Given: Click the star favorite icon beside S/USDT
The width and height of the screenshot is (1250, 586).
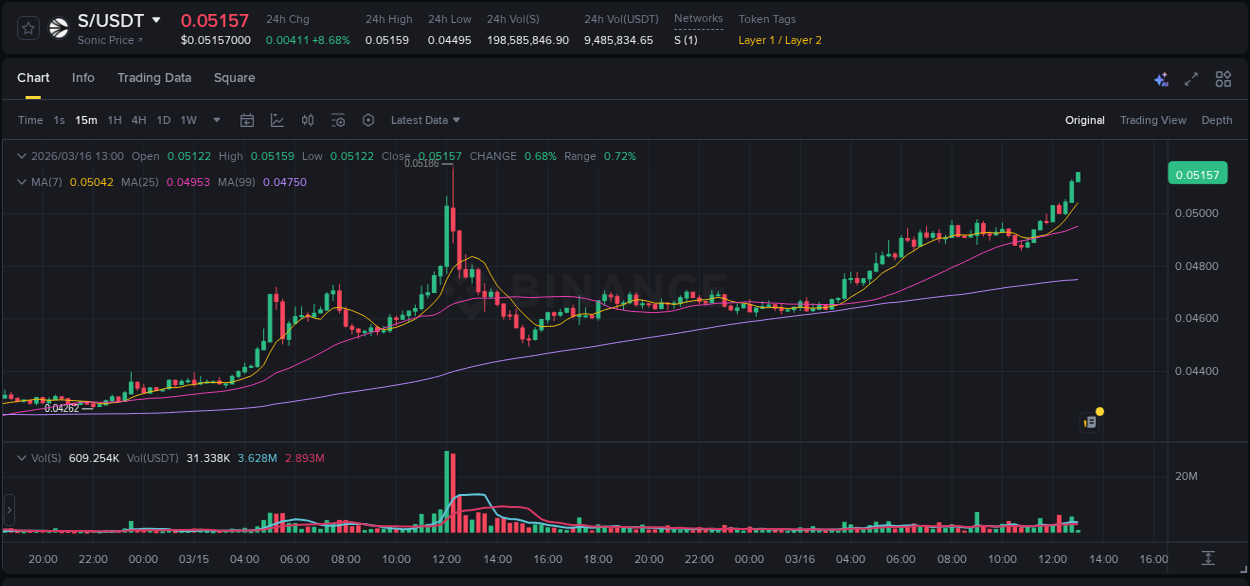Looking at the screenshot, I should pos(27,28).
